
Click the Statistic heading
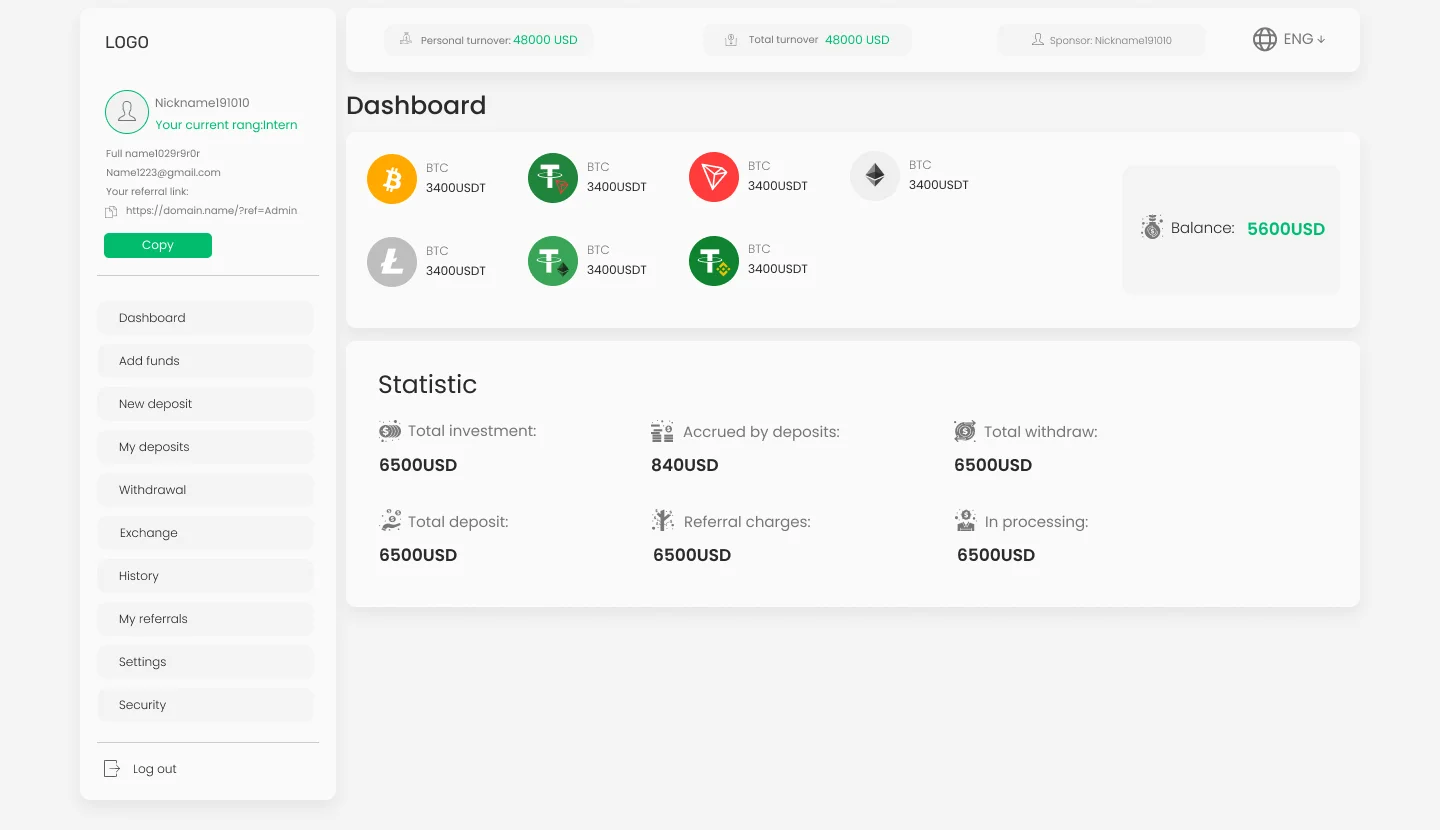pyautogui.click(x=427, y=384)
